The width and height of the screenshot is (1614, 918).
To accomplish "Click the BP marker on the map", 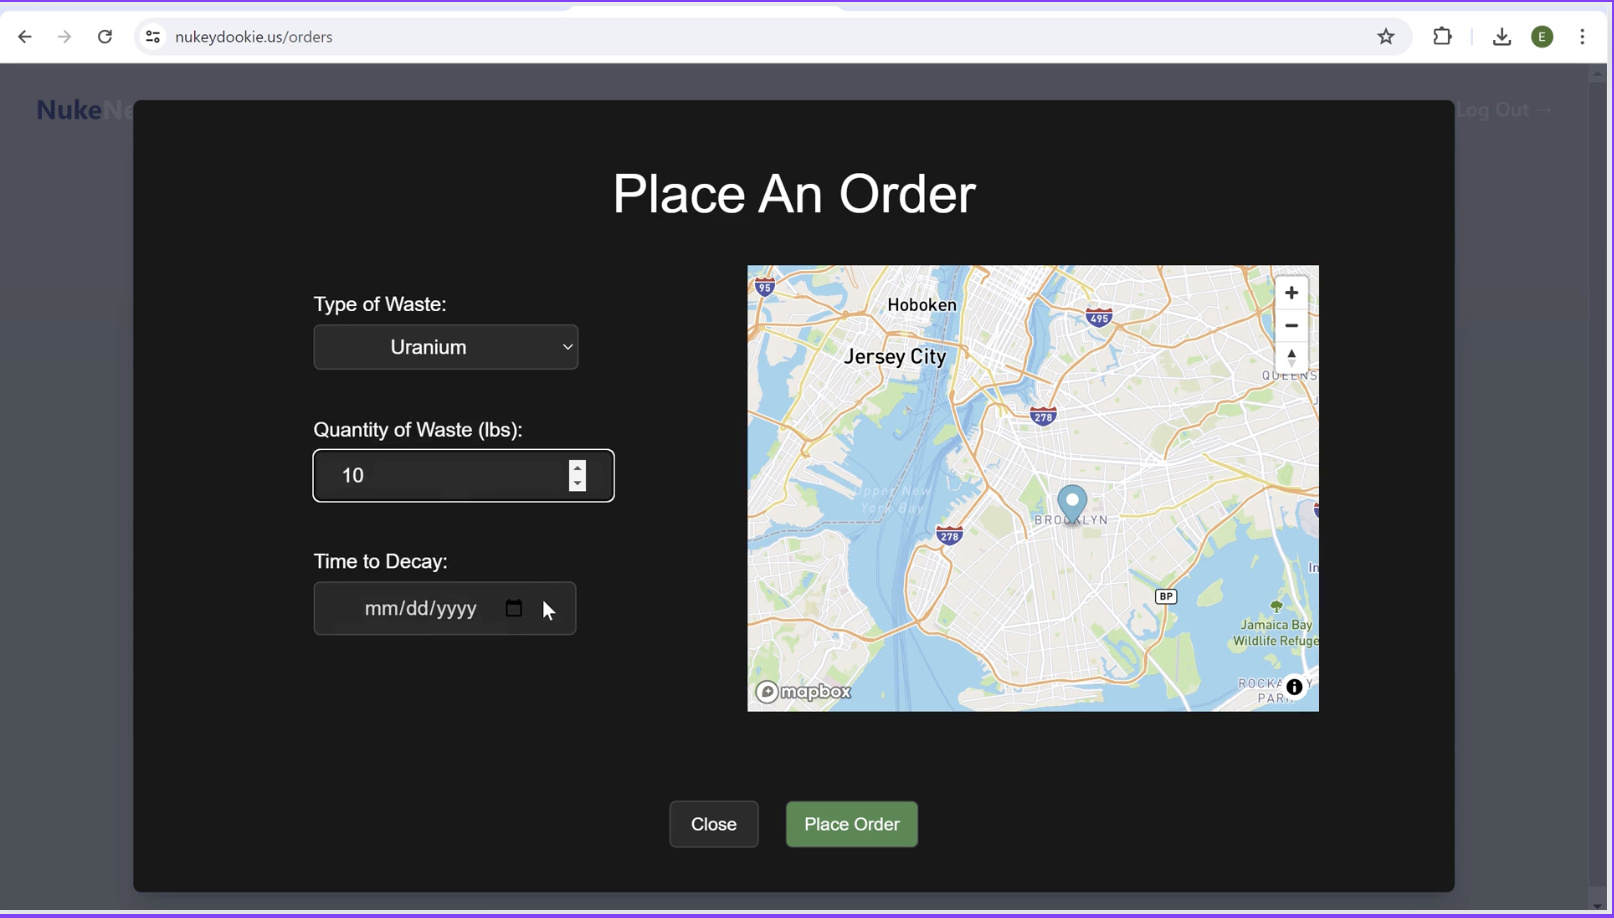I will click(x=1166, y=596).
